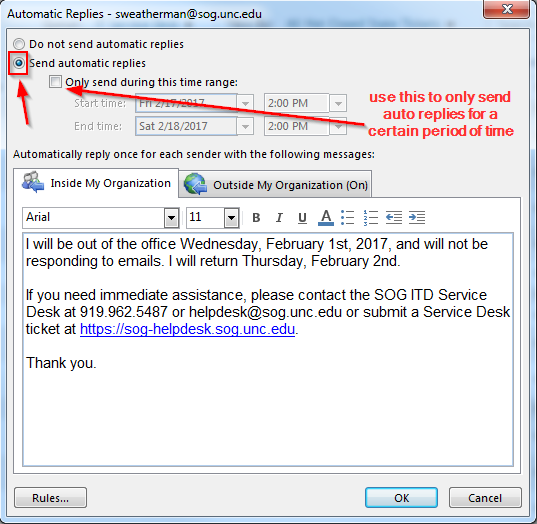Open the Arial font name dropdown

(x=172, y=217)
